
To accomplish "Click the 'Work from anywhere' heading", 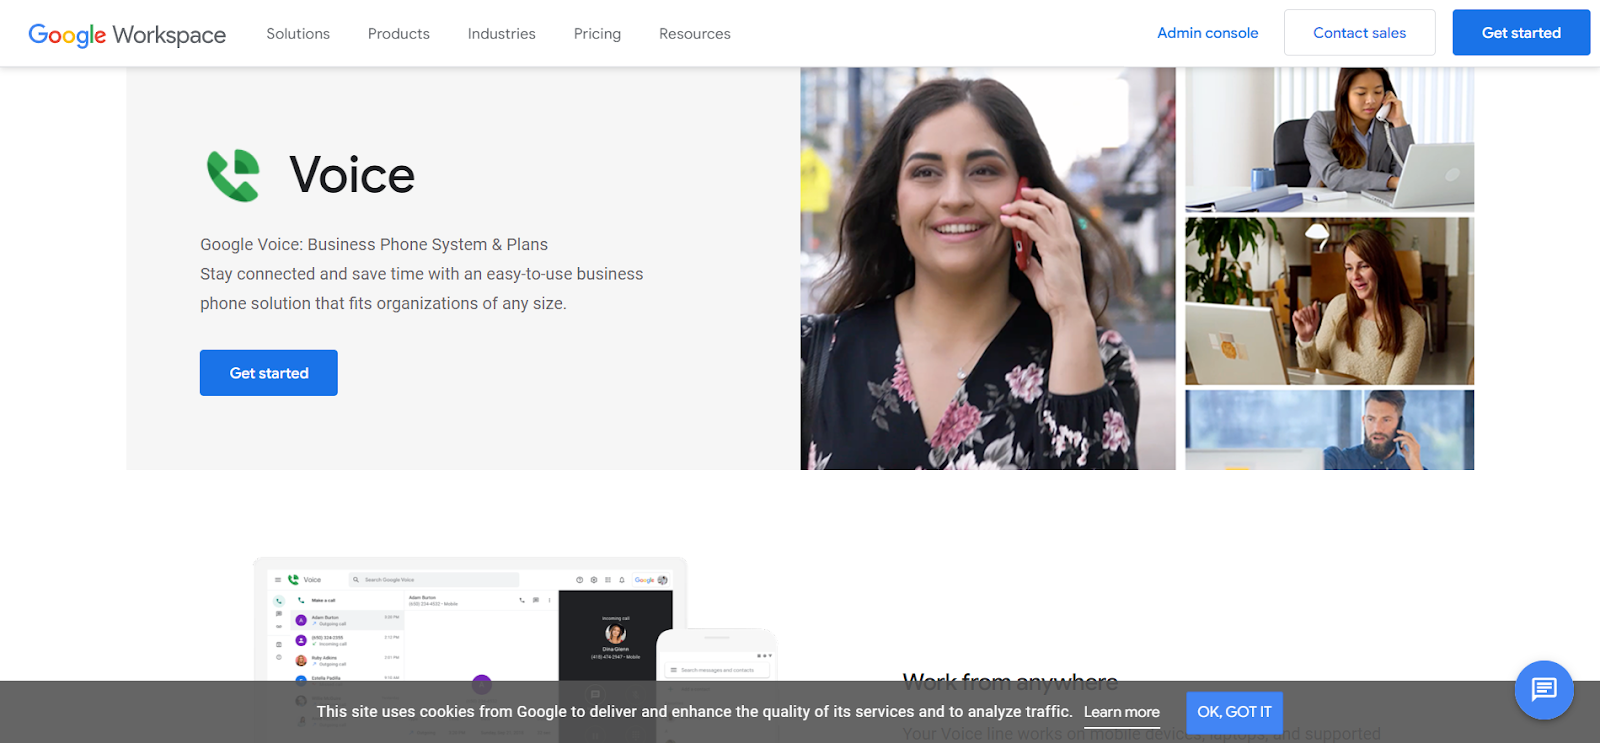I will tap(1010, 682).
